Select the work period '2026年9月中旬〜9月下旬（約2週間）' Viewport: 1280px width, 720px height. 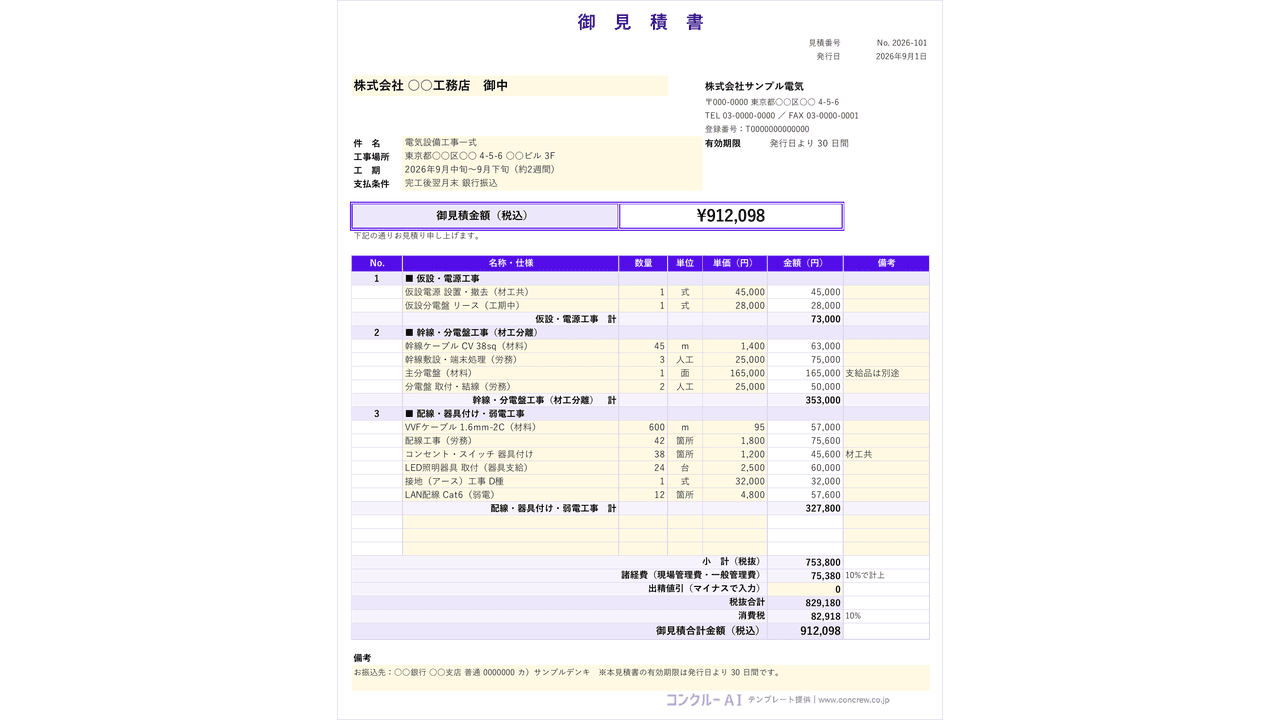click(552, 170)
